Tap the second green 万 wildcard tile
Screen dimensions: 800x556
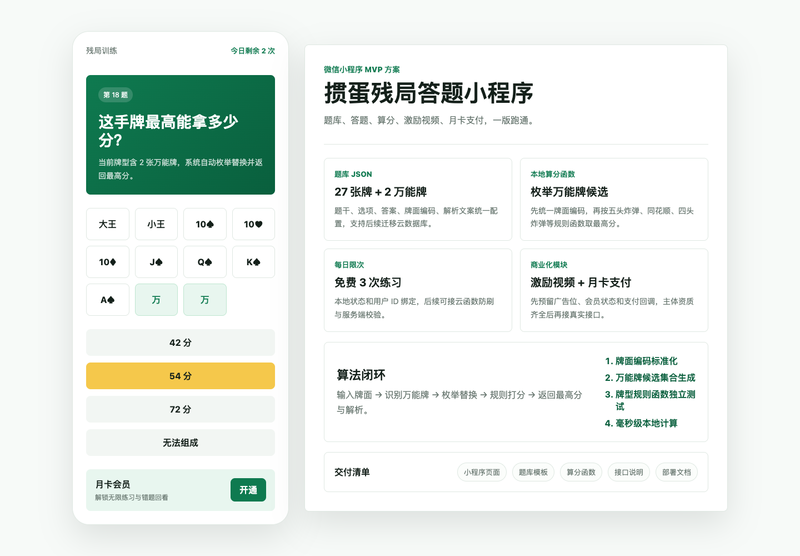click(x=205, y=299)
